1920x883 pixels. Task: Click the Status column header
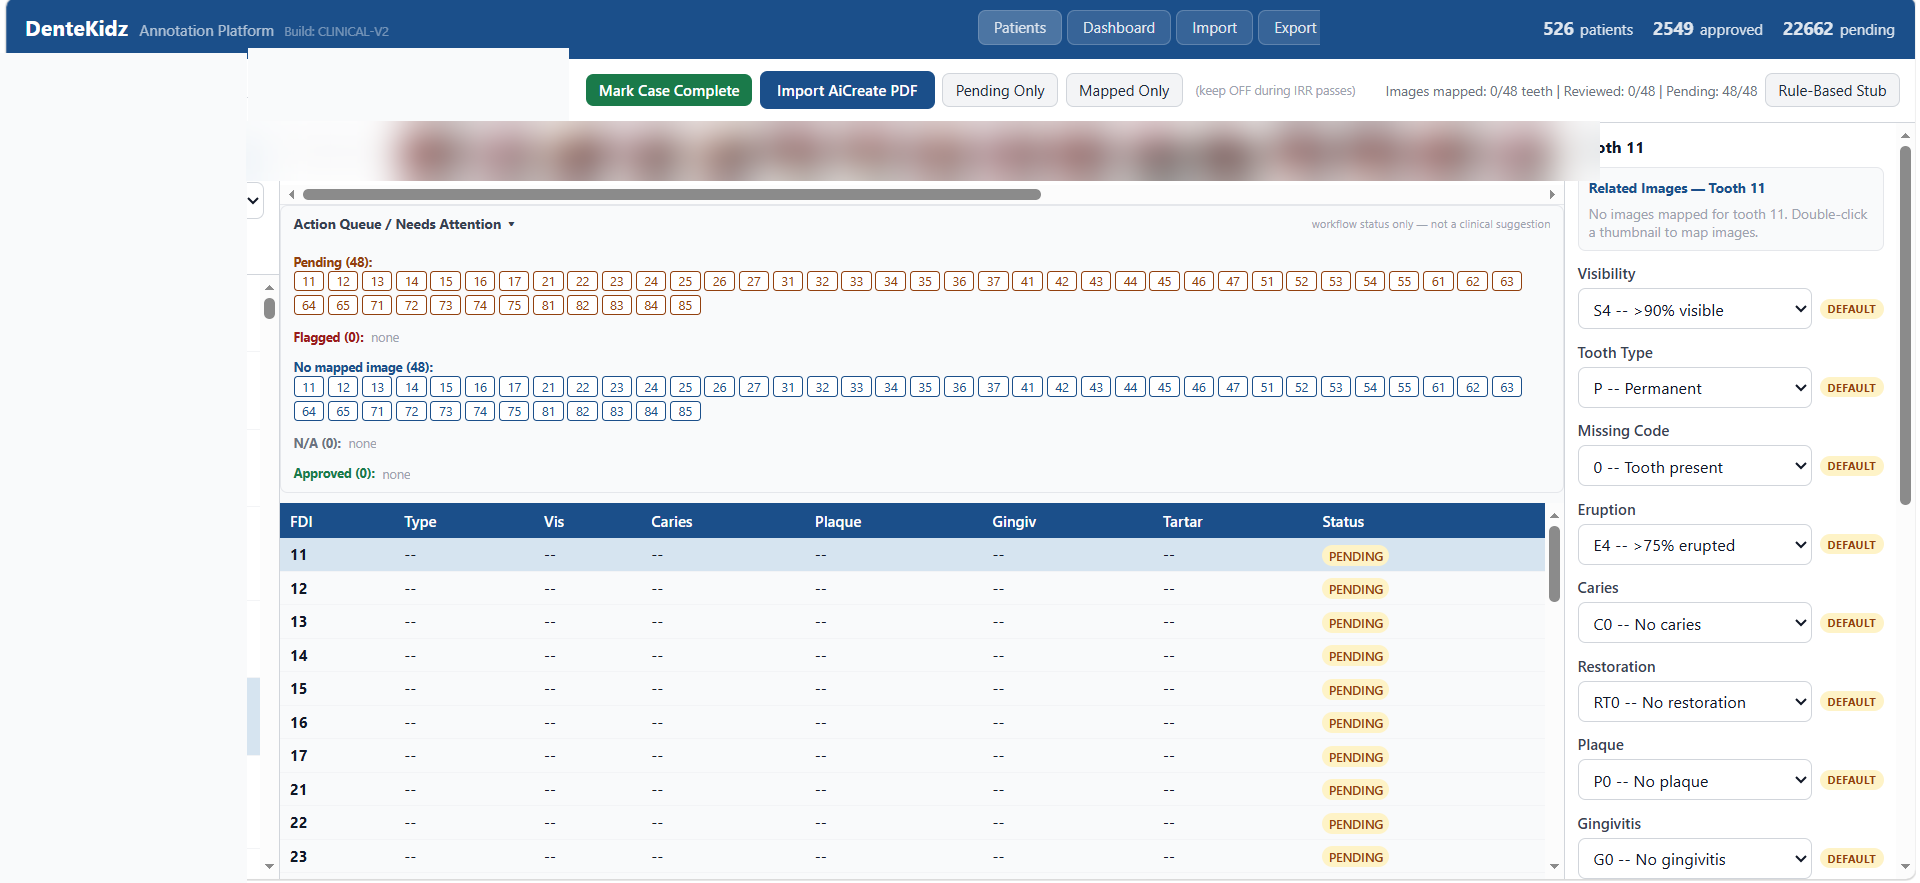[1342, 522]
